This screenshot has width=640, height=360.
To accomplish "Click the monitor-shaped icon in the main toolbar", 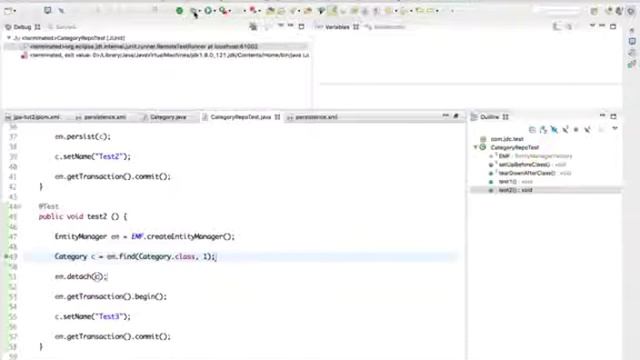I will [48, 10].
